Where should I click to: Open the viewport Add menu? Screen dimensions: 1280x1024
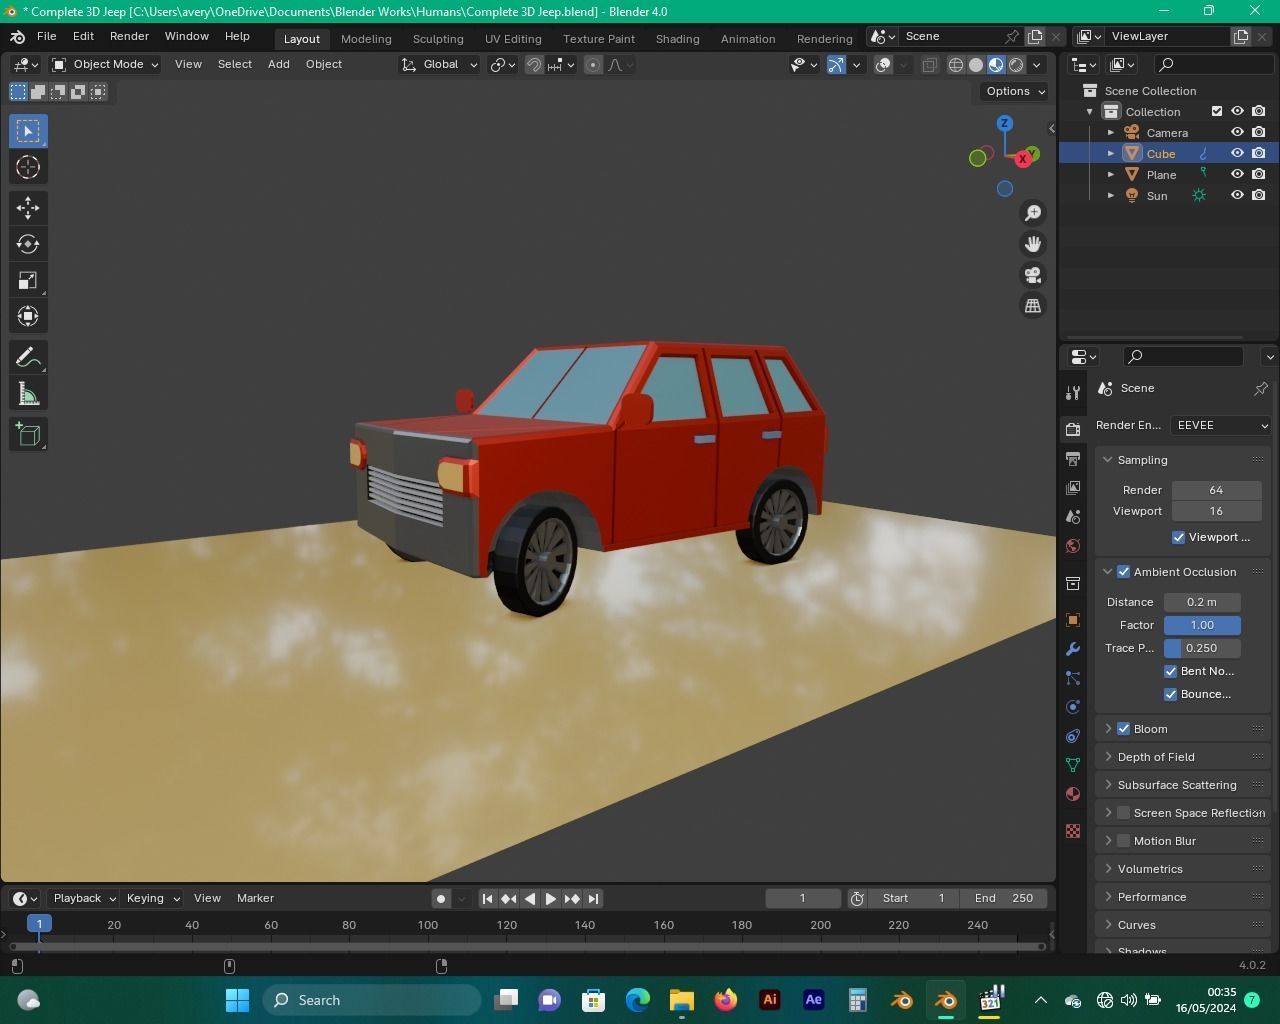[x=278, y=64]
